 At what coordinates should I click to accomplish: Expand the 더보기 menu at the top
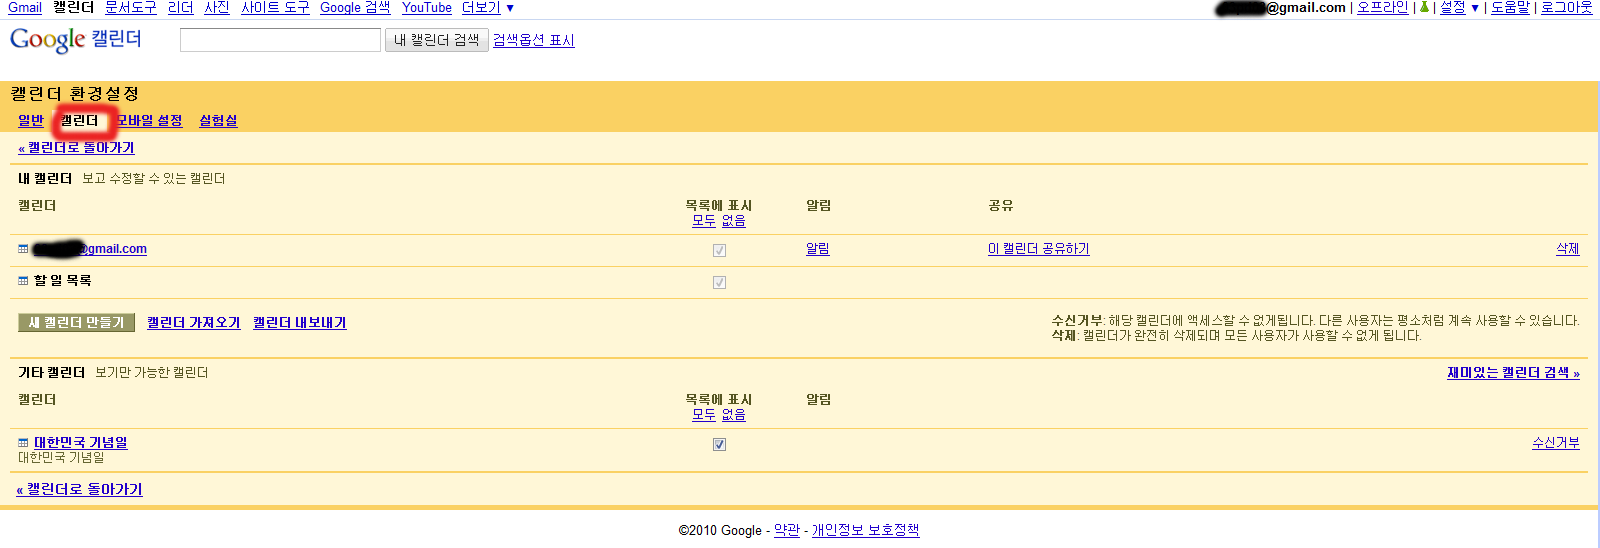[487, 7]
